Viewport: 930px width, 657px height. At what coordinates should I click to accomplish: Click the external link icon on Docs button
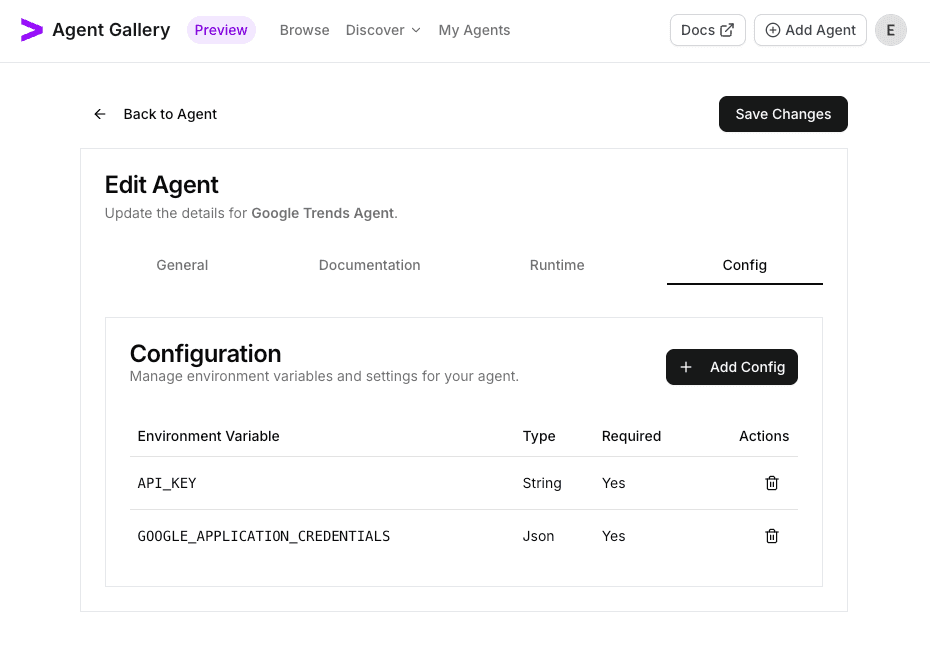[x=727, y=30]
